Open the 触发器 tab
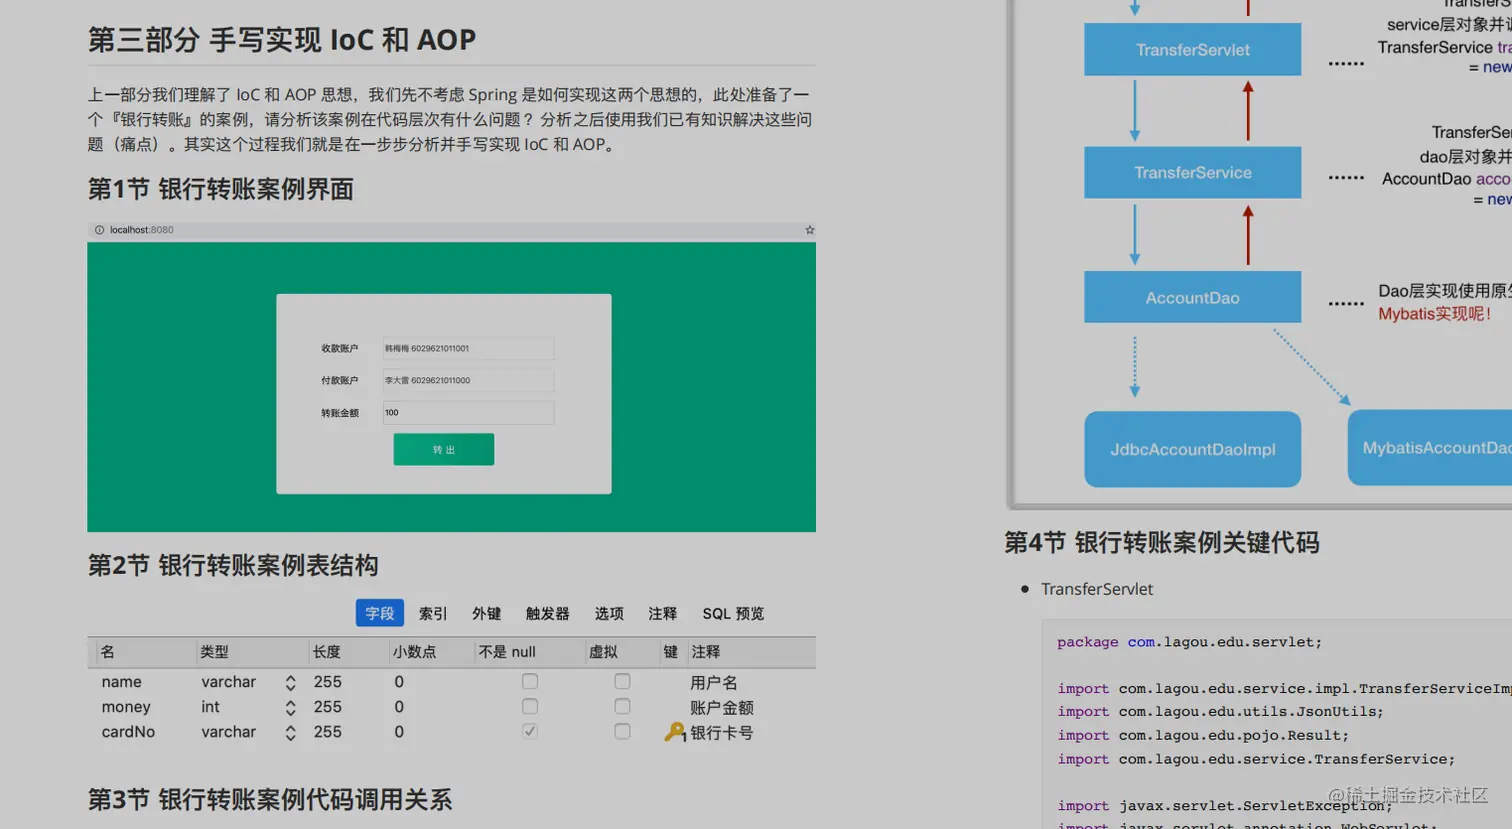 pyautogui.click(x=547, y=613)
